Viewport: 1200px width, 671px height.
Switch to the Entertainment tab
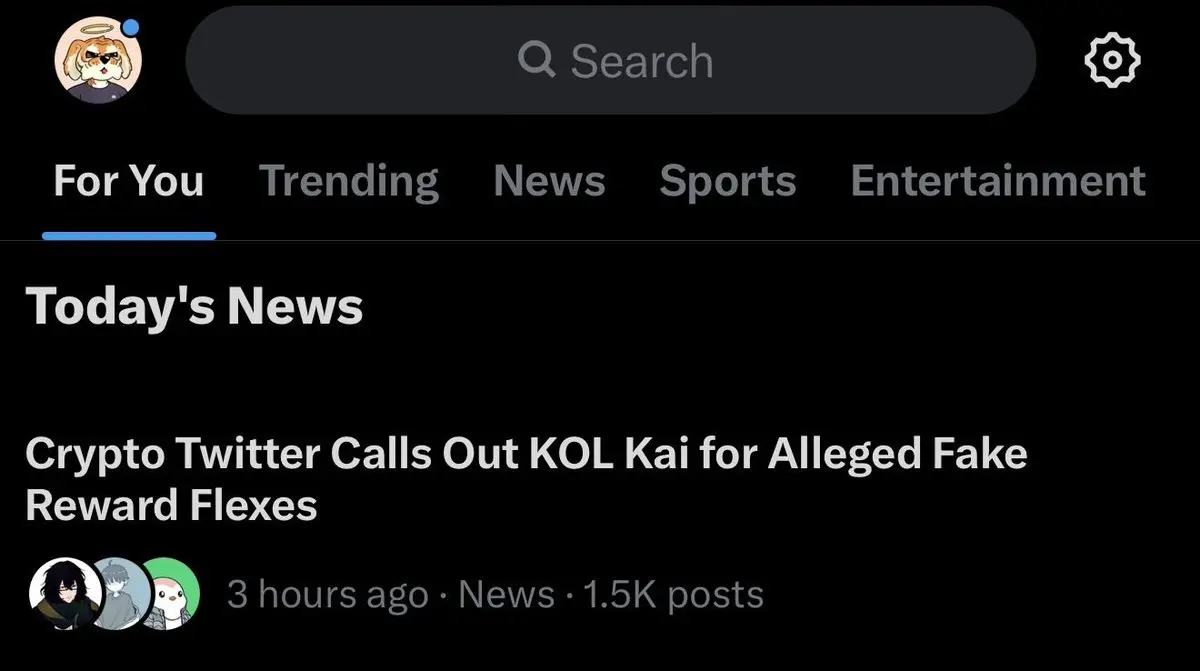pyautogui.click(x=997, y=181)
